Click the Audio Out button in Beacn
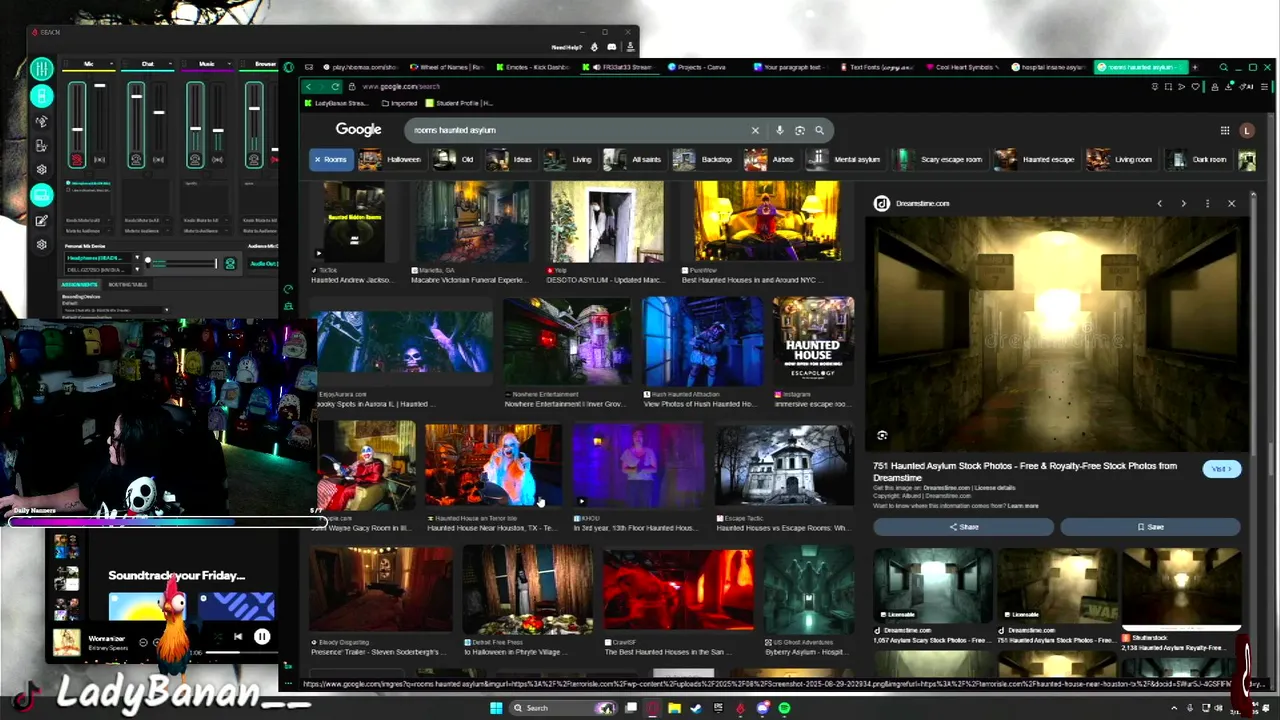1280x720 pixels. point(263,263)
